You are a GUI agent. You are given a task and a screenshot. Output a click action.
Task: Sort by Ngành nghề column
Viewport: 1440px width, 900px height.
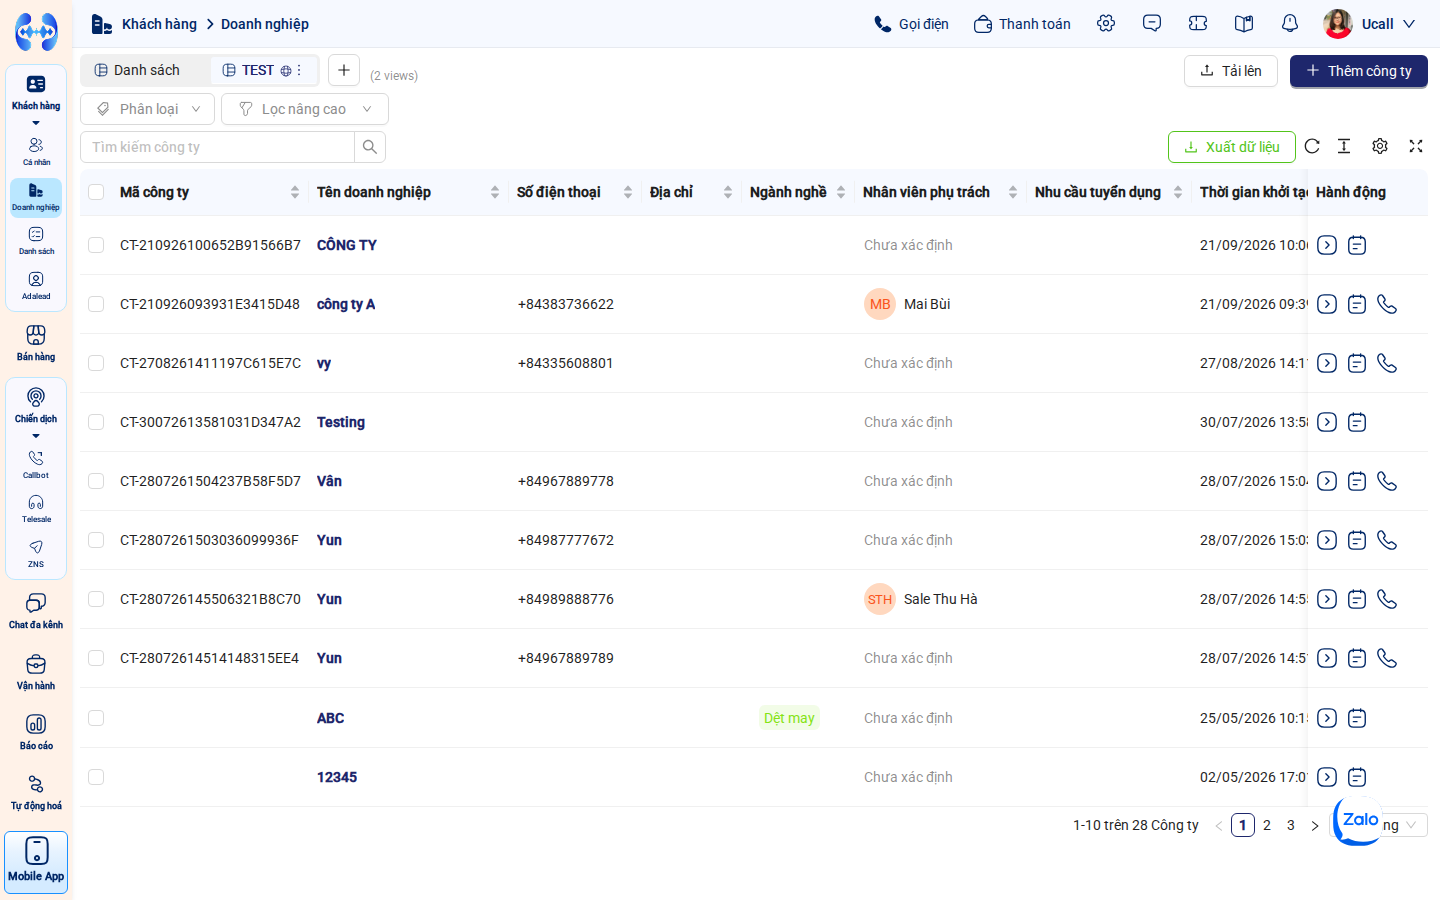(841, 192)
